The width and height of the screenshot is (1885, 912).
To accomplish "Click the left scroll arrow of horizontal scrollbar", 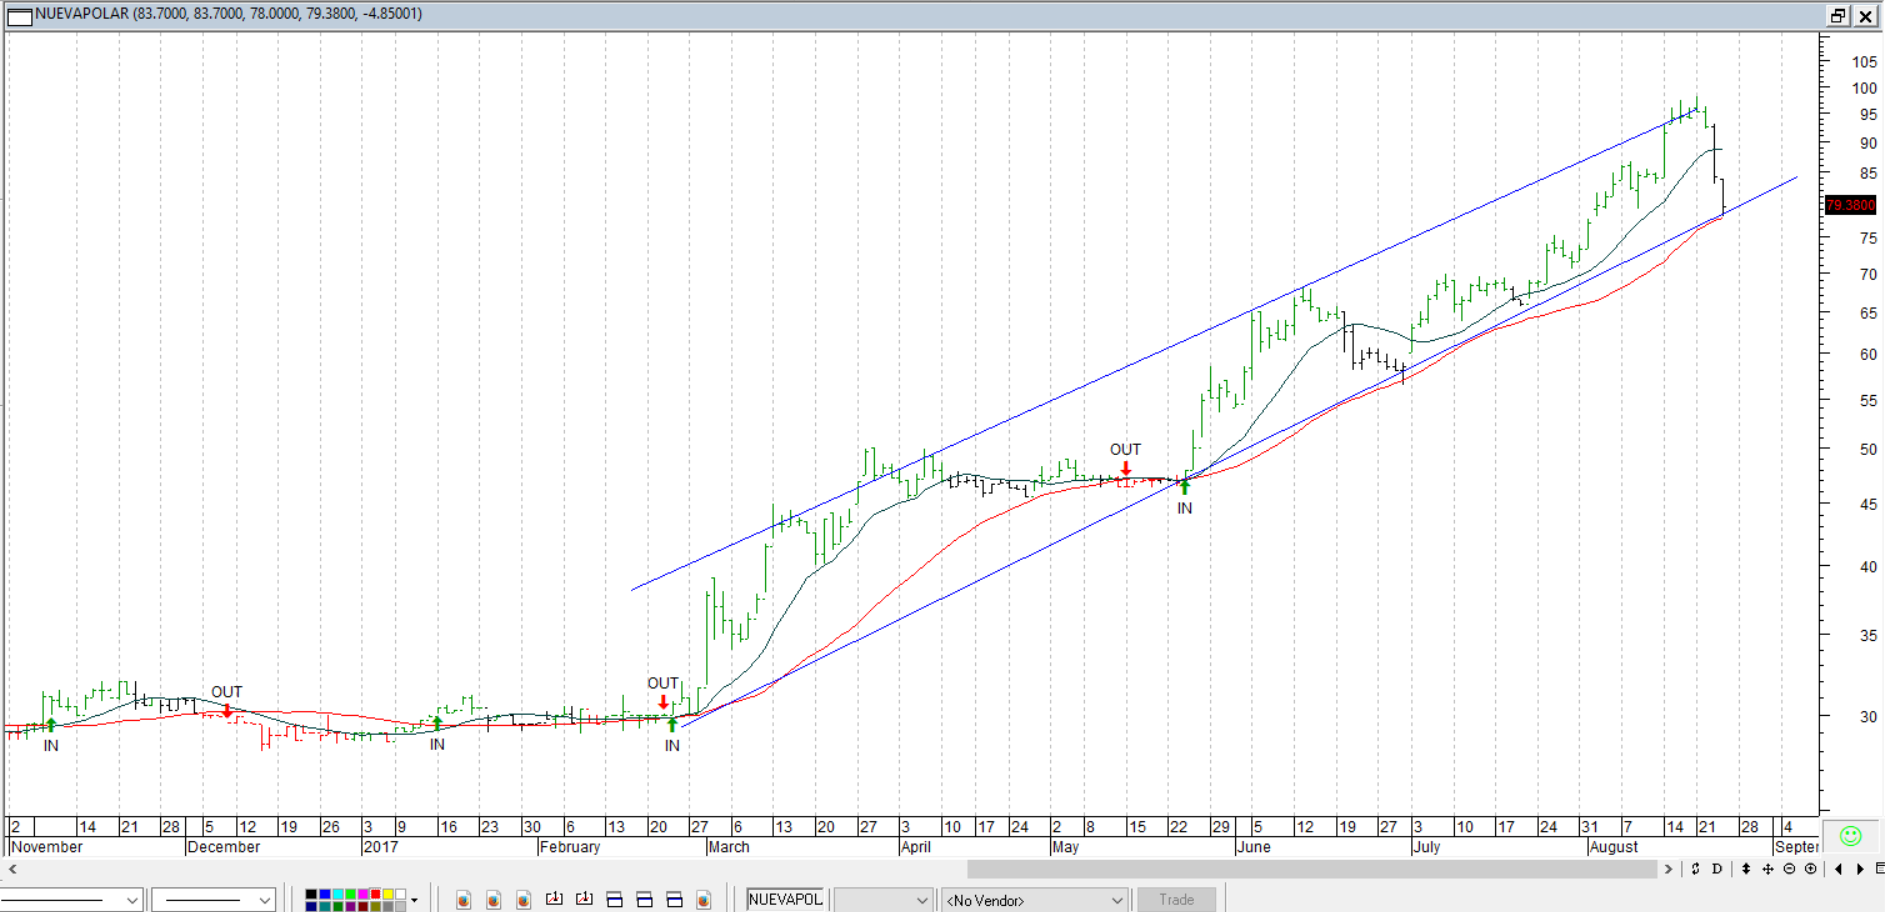I will [12, 869].
